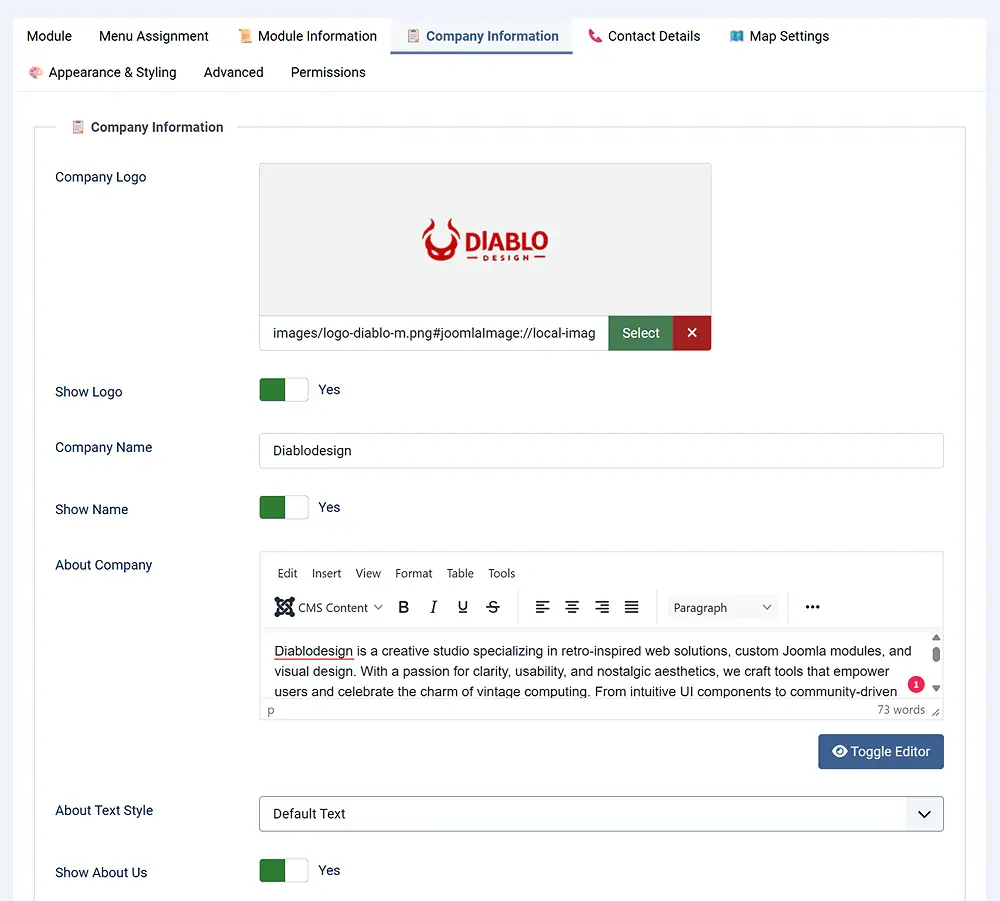Justify the editor text
Image resolution: width=1000 pixels, height=901 pixels.
(x=632, y=607)
